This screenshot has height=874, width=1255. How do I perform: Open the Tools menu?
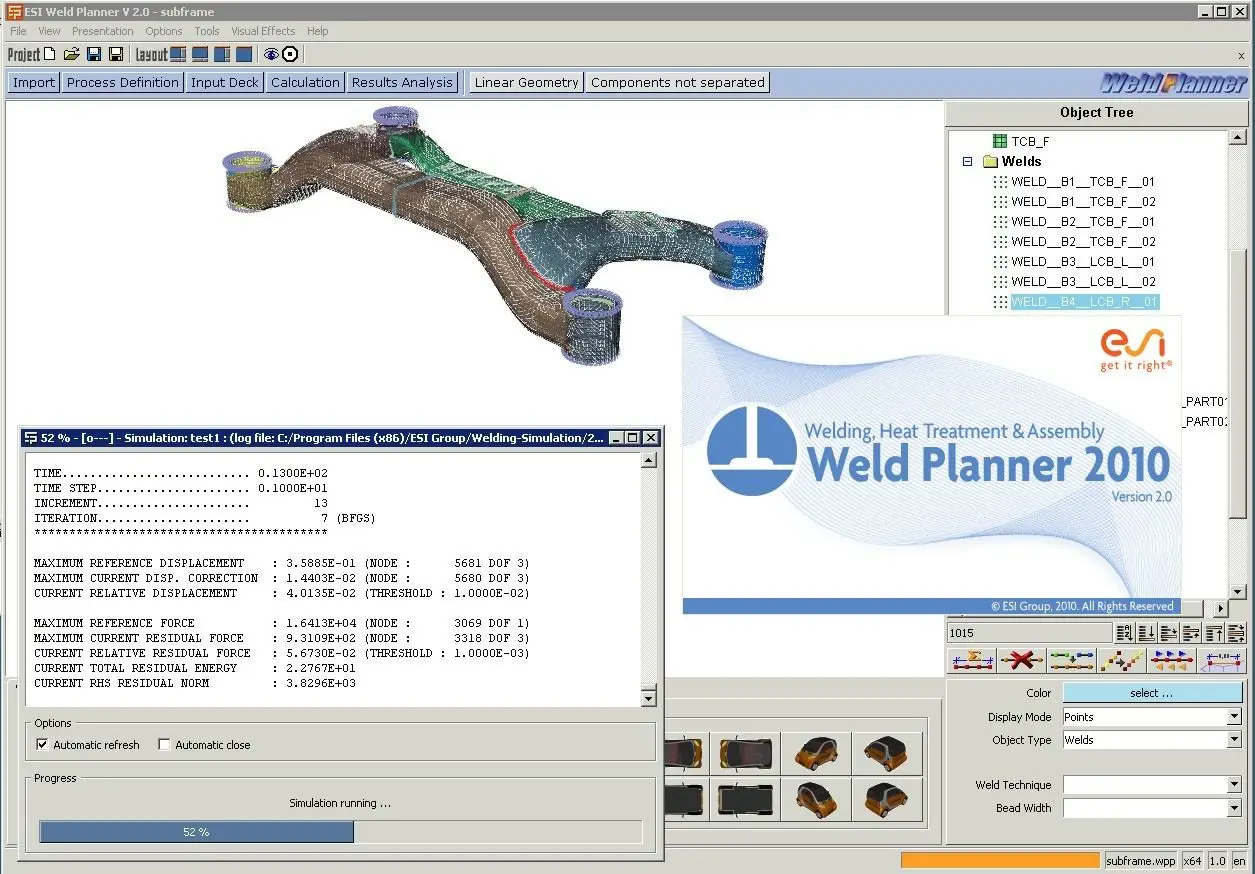(x=207, y=31)
